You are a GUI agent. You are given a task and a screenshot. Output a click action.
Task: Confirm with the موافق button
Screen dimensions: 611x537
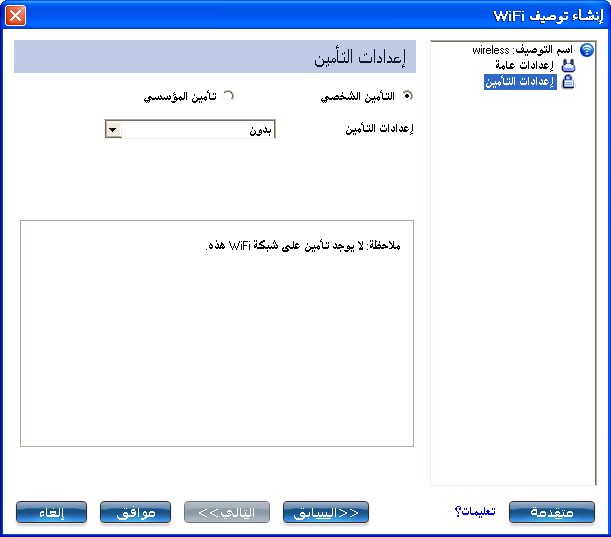(135, 512)
